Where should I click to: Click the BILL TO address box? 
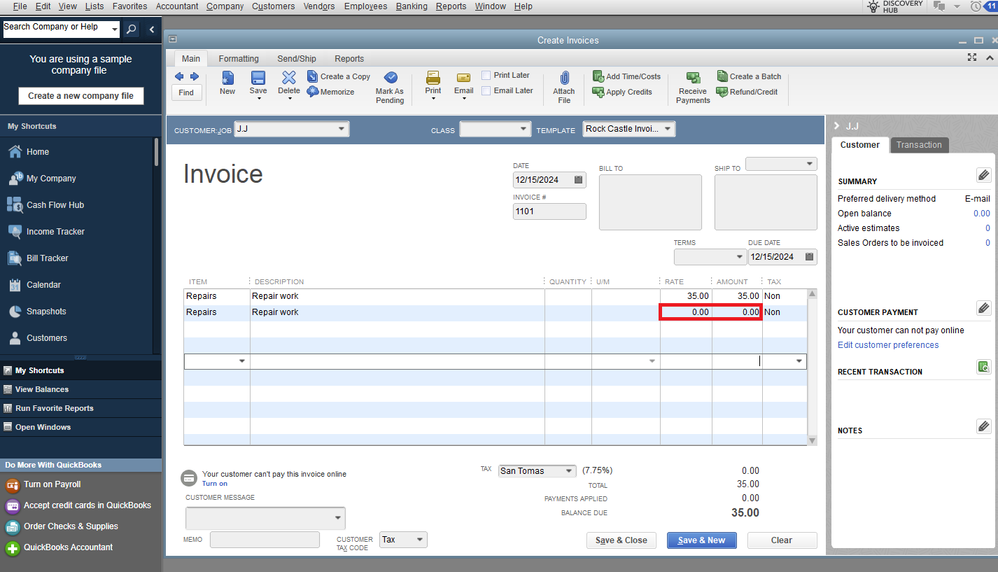pyautogui.click(x=650, y=202)
